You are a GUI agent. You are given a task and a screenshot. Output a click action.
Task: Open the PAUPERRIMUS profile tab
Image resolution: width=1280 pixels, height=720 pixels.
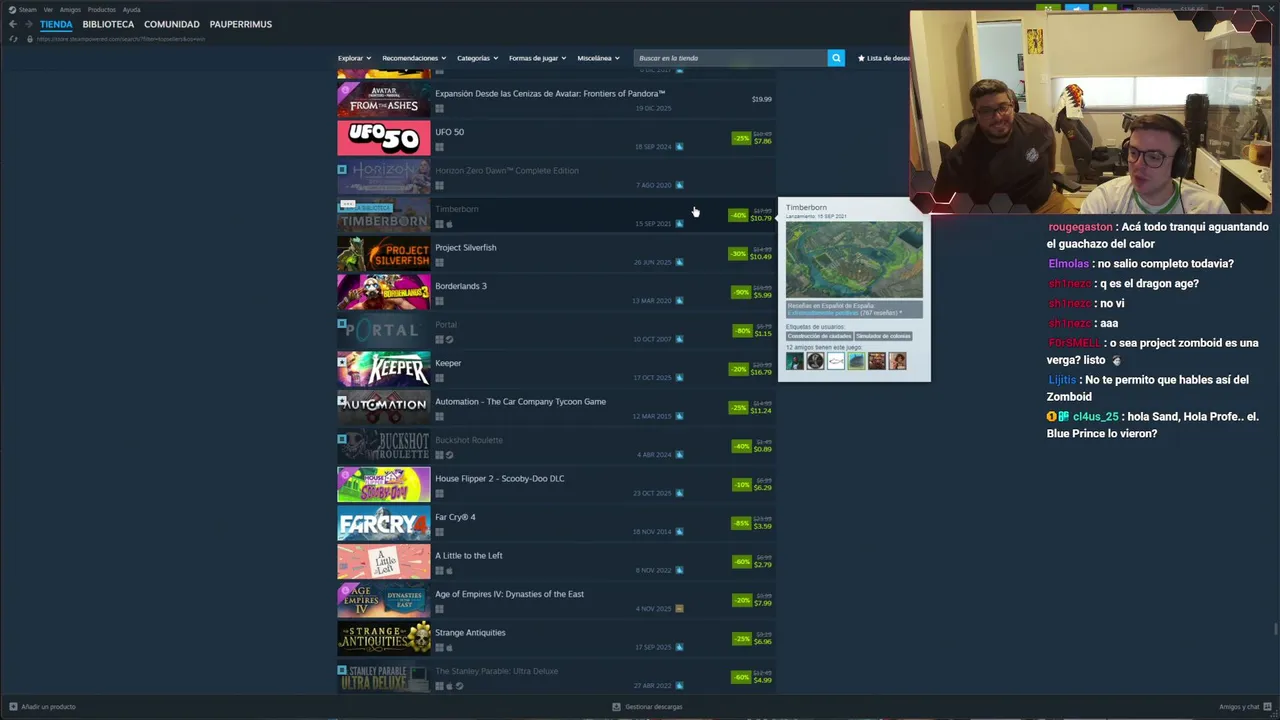[x=241, y=24]
